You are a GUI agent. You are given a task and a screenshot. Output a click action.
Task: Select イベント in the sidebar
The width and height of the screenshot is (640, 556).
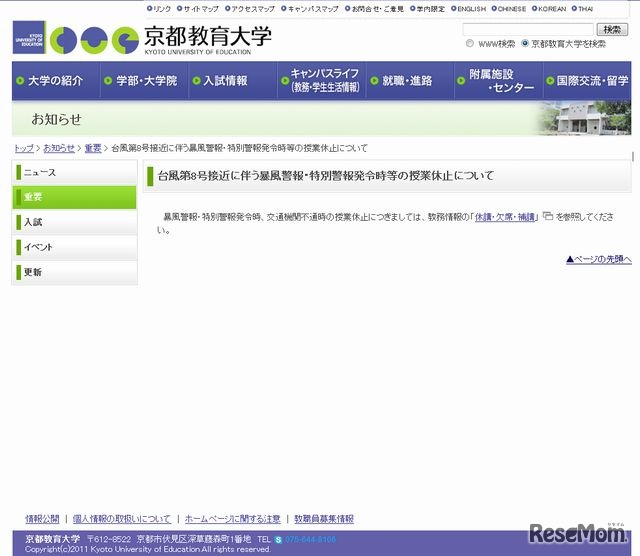[75, 247]
